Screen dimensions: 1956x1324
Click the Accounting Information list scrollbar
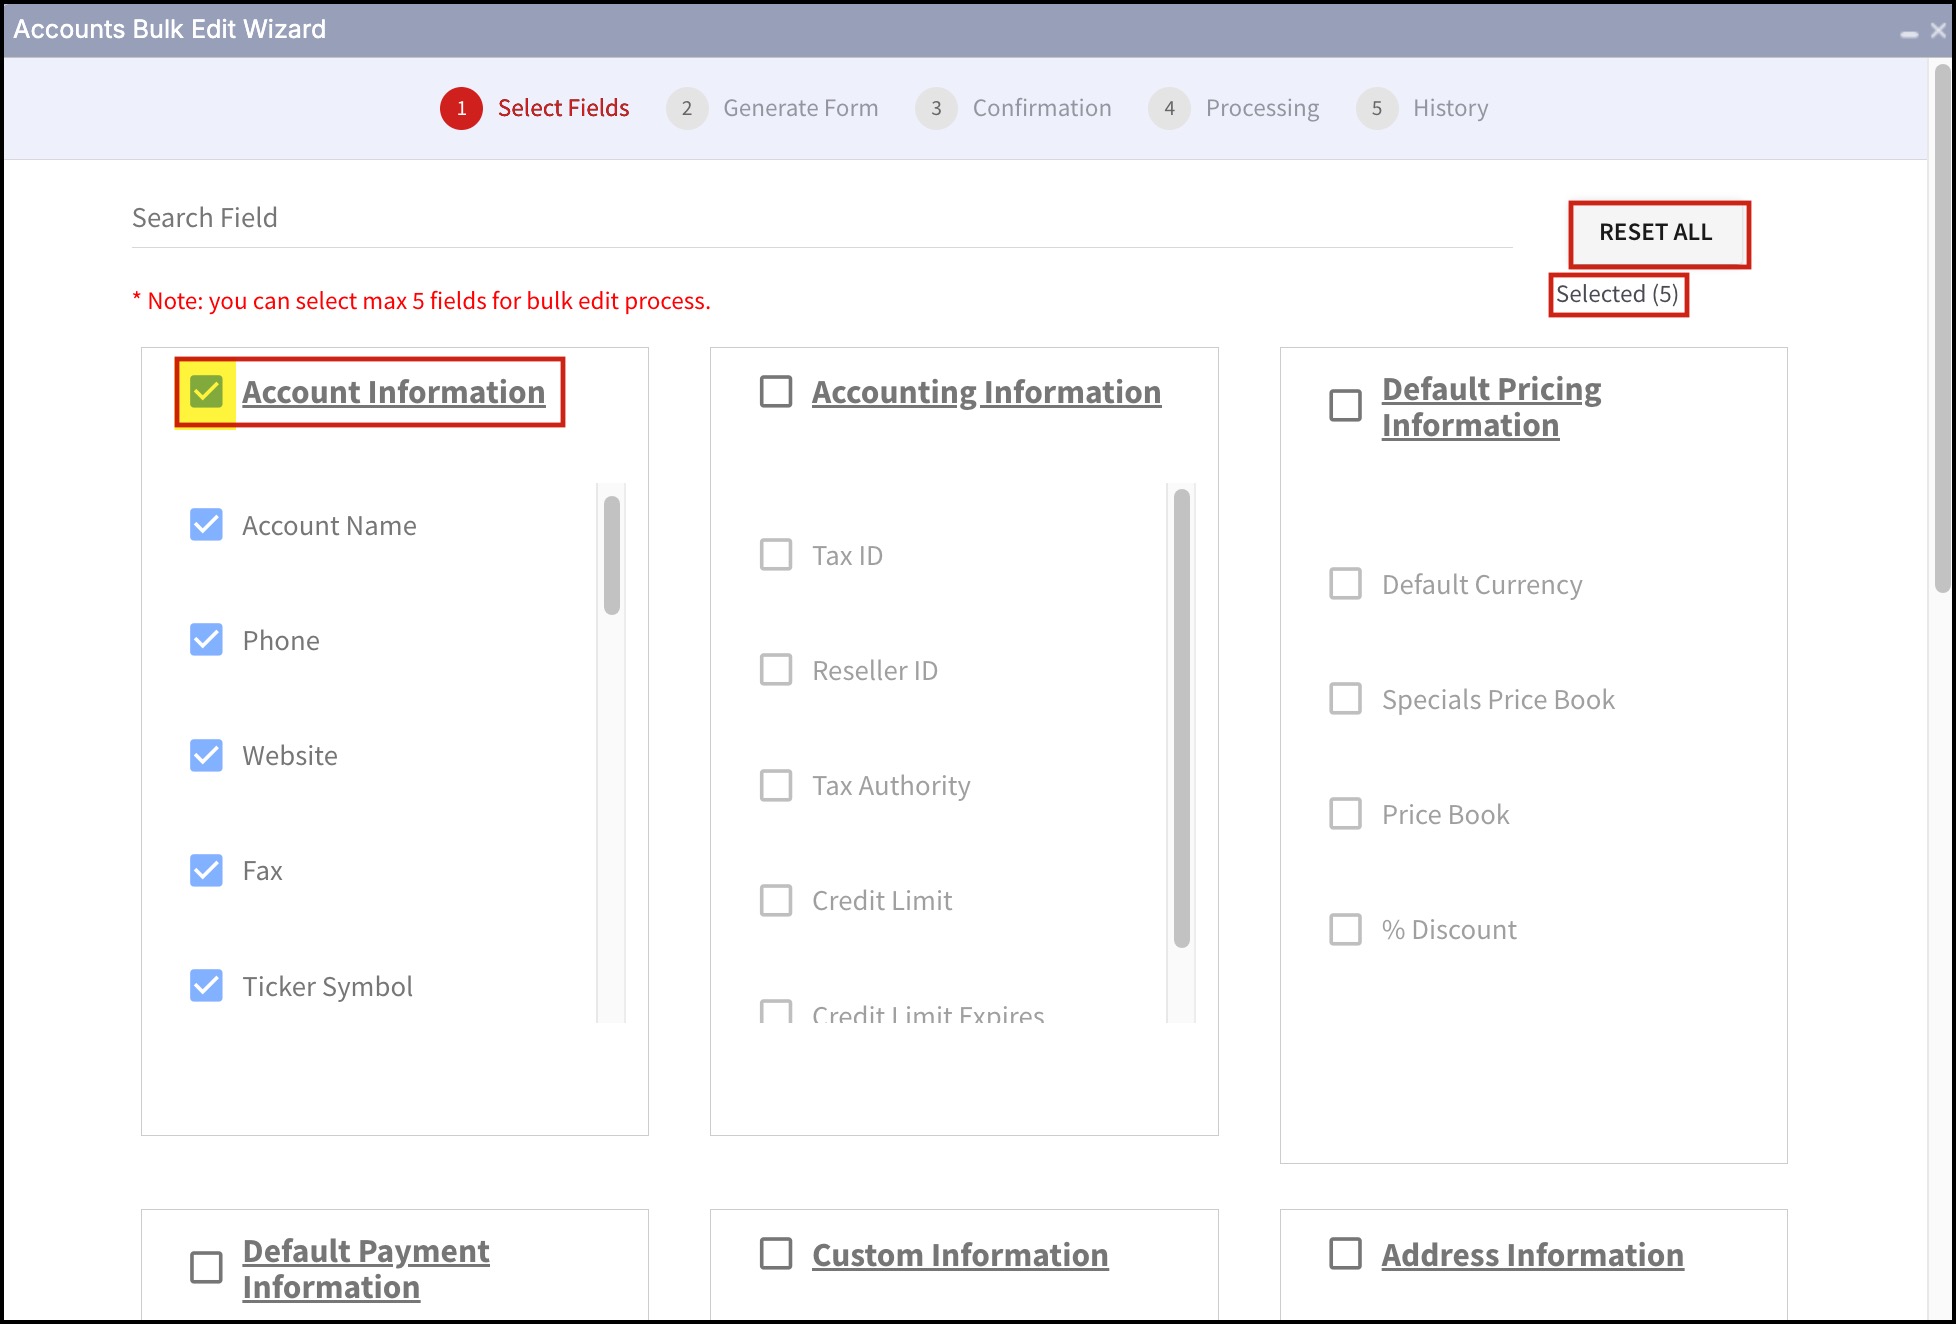1181,716
